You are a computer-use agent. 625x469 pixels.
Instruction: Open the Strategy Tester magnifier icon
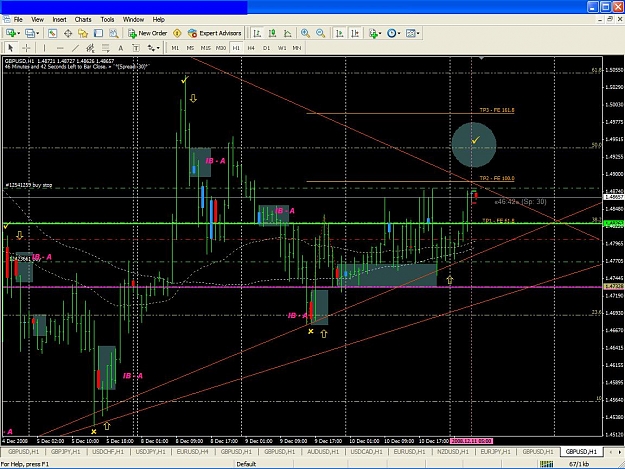114,33
